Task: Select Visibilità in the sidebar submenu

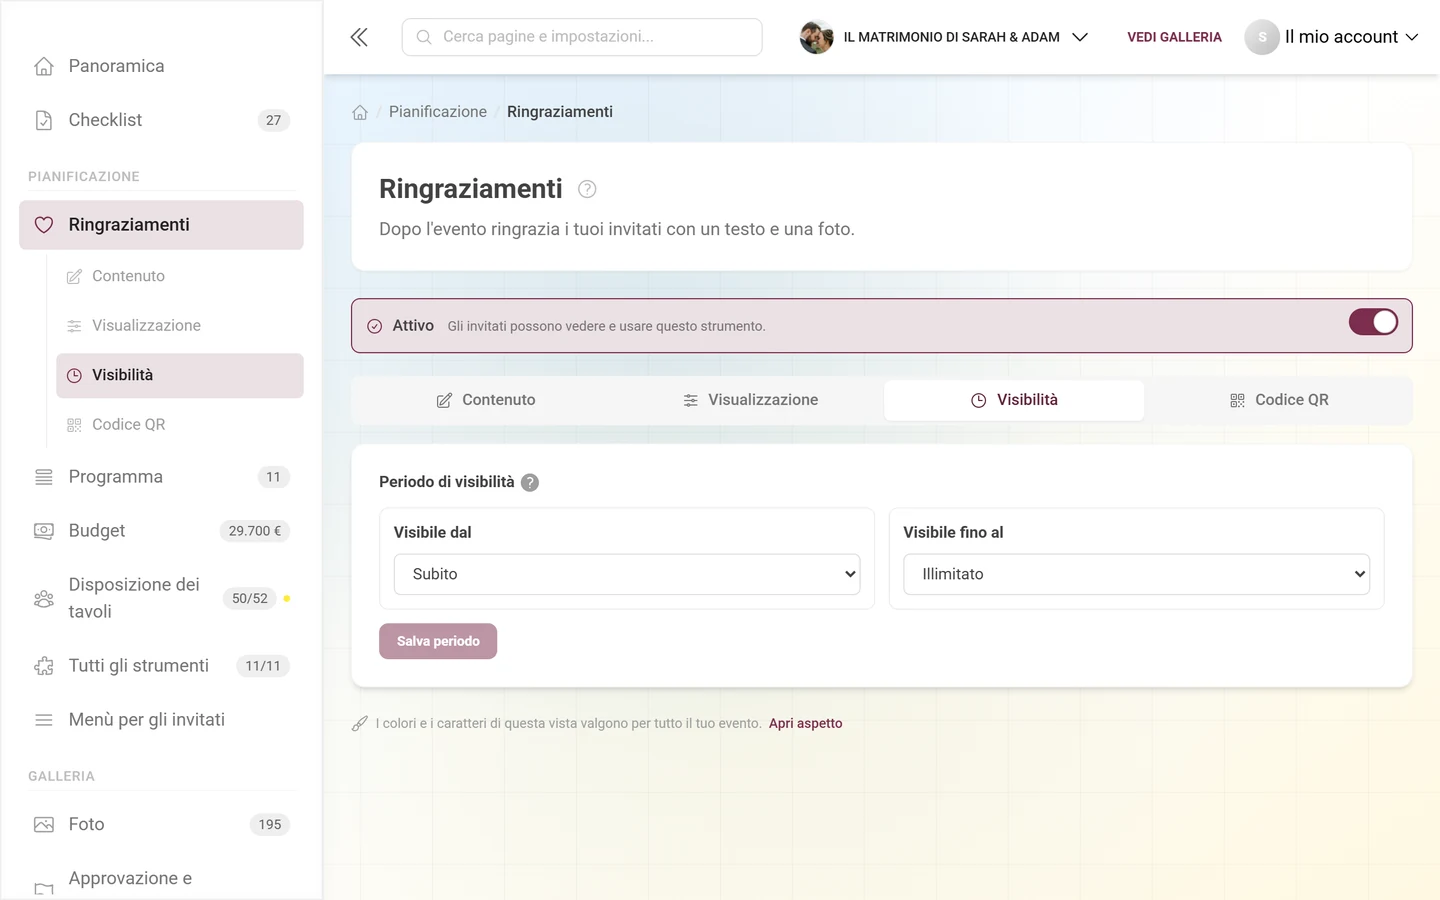Action: coord(180,375)
